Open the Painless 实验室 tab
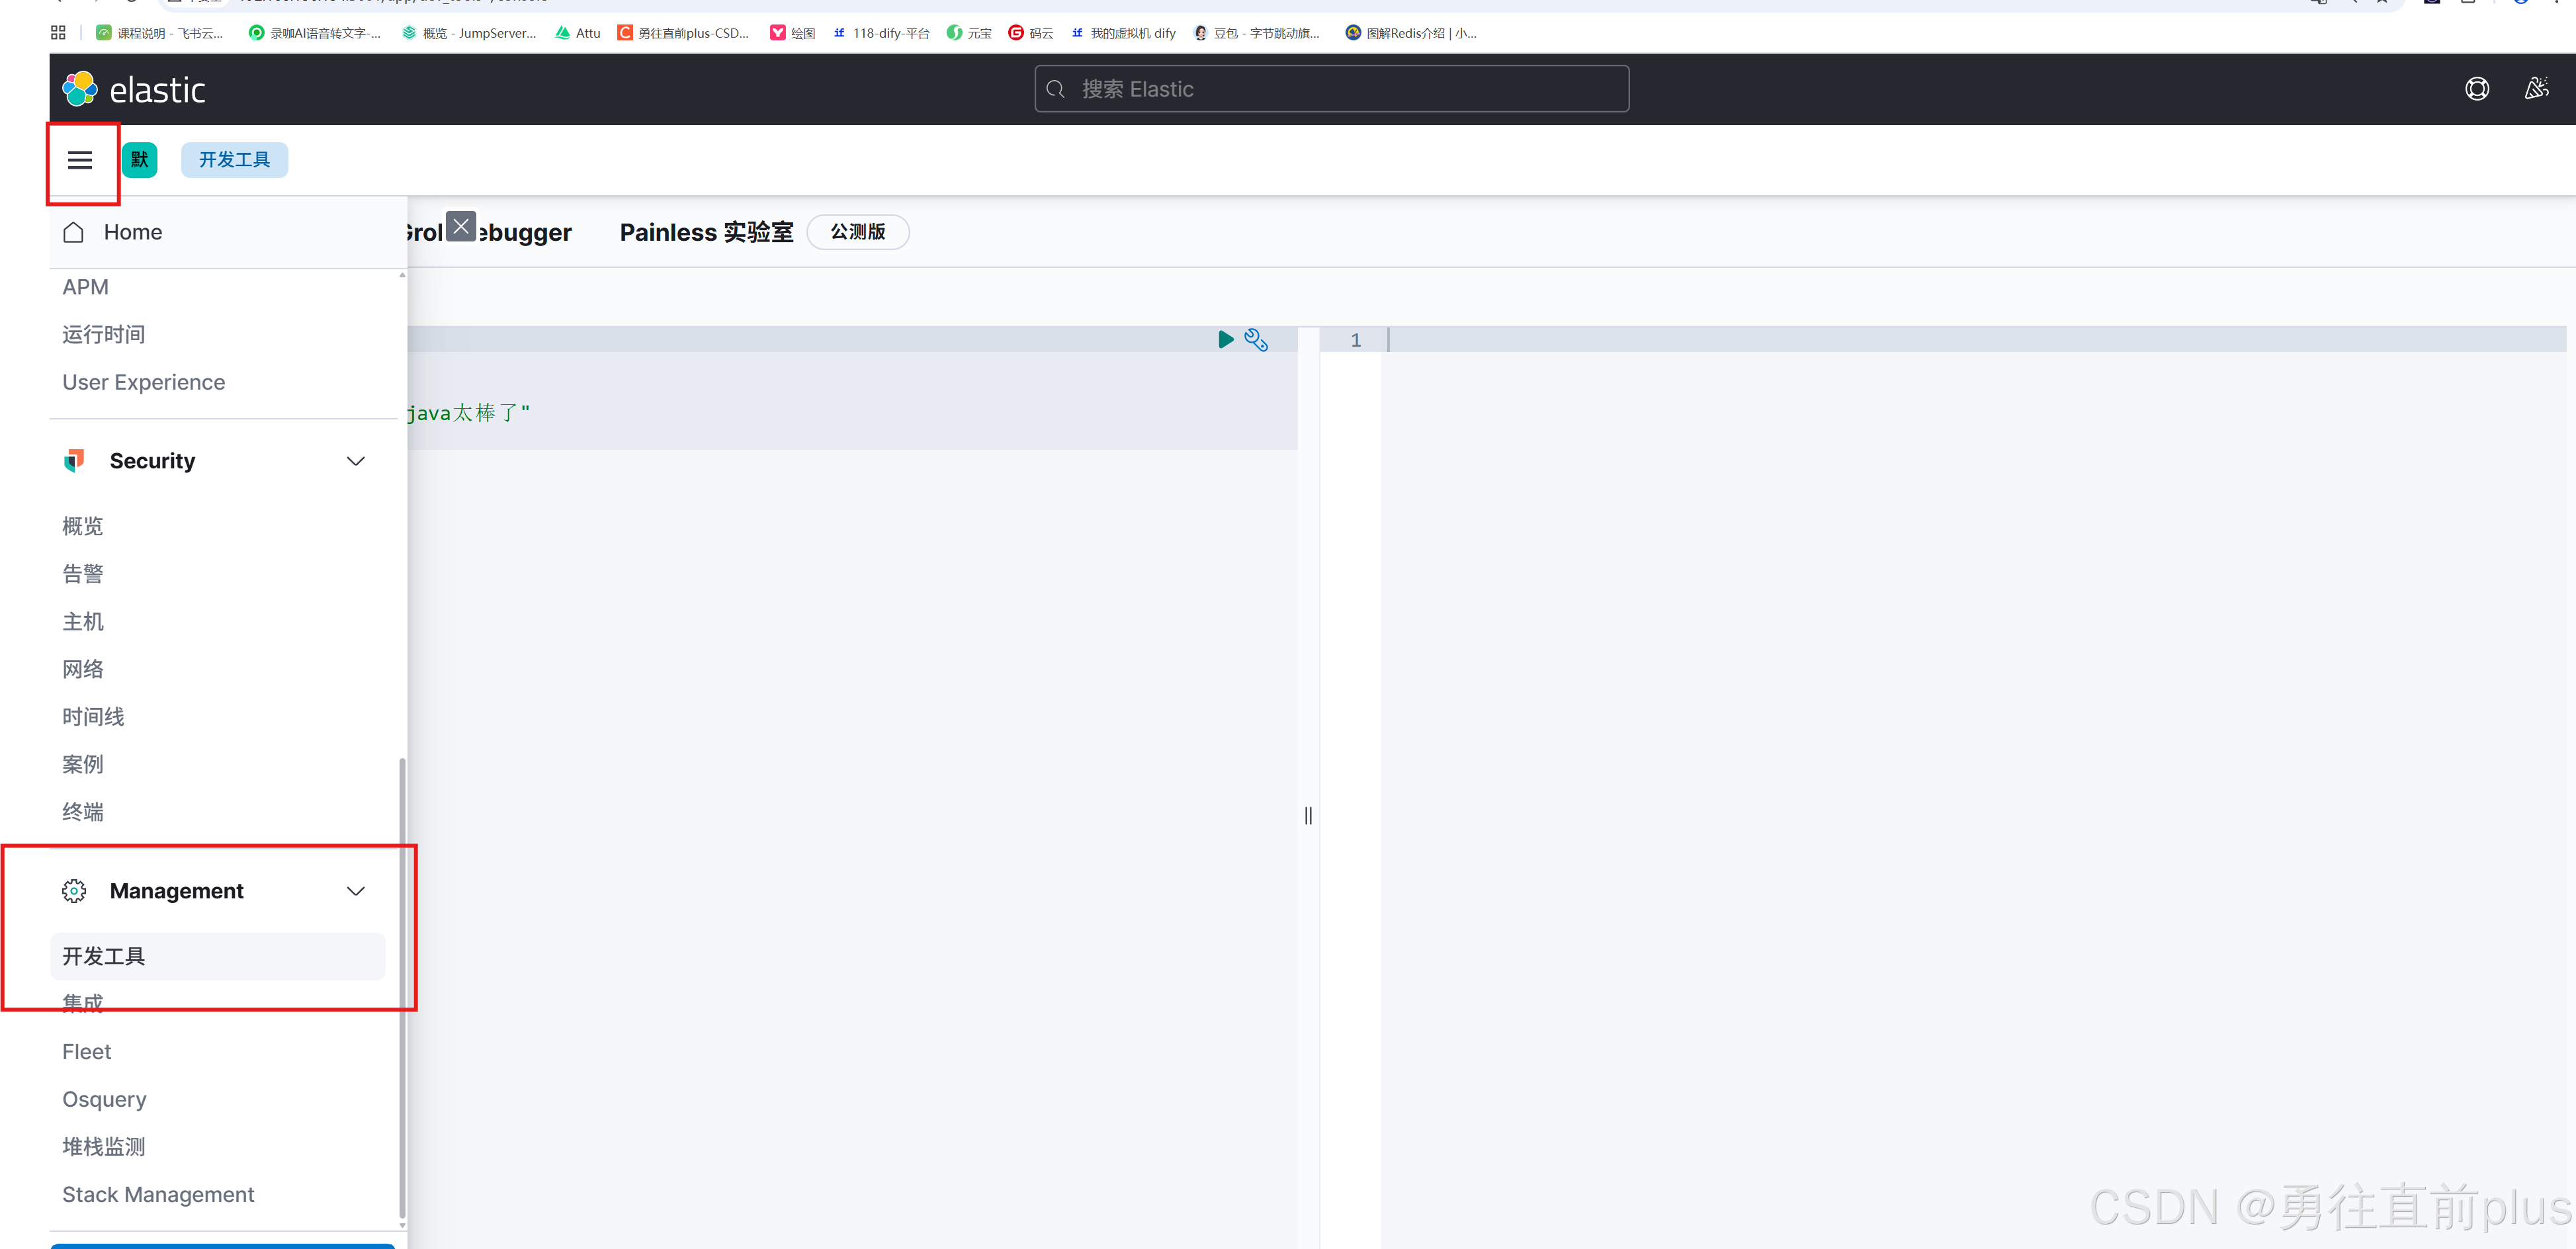2576x1249 pixels. coord(706,232)
